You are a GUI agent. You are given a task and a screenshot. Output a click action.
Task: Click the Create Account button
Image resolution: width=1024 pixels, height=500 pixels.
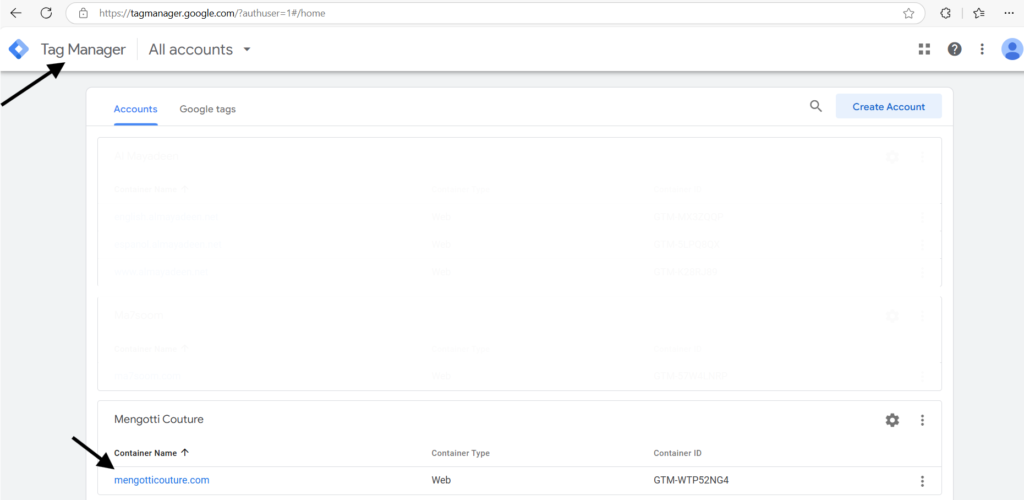coord(889,106)
